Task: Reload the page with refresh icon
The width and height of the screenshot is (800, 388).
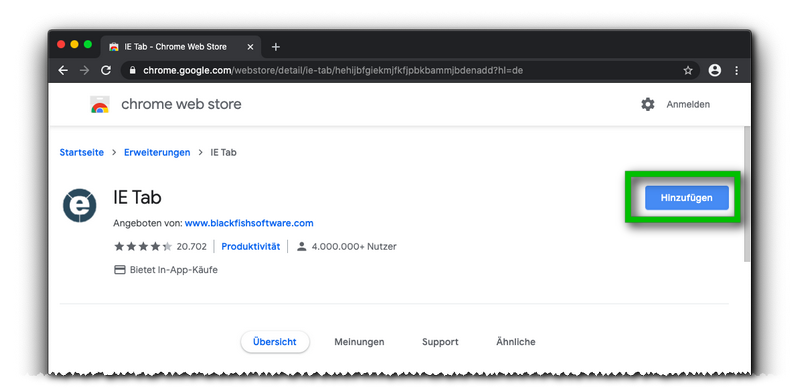Action: (106, 70)
